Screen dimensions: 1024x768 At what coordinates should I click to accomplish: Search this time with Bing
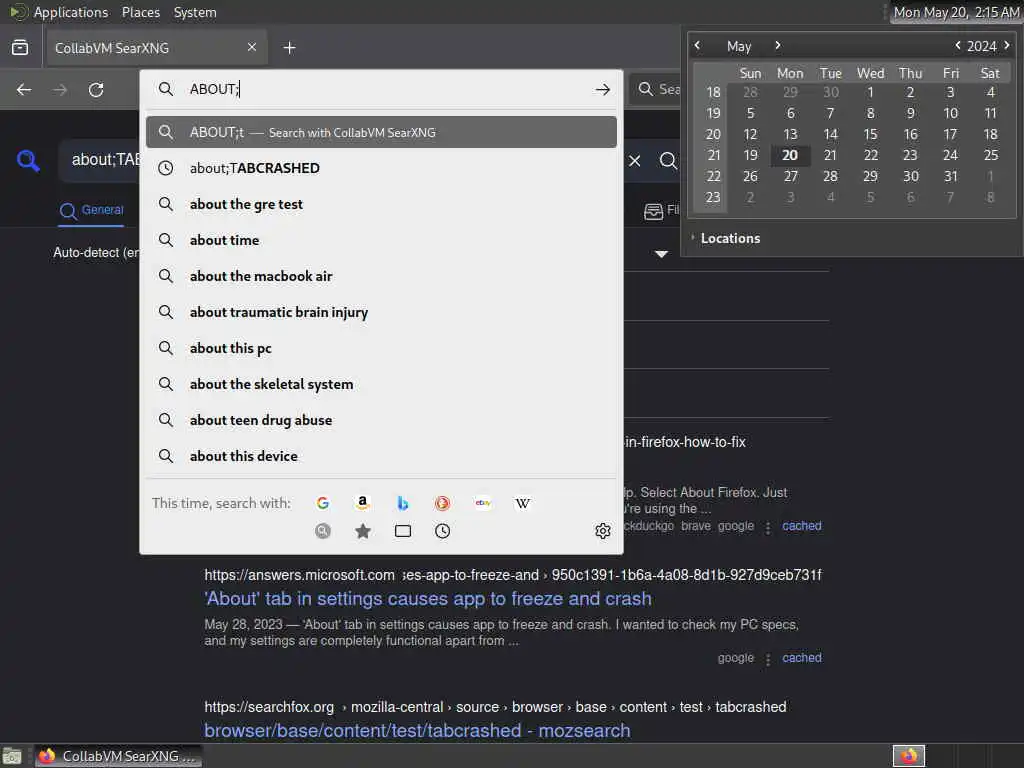click(x=403, y=503)
